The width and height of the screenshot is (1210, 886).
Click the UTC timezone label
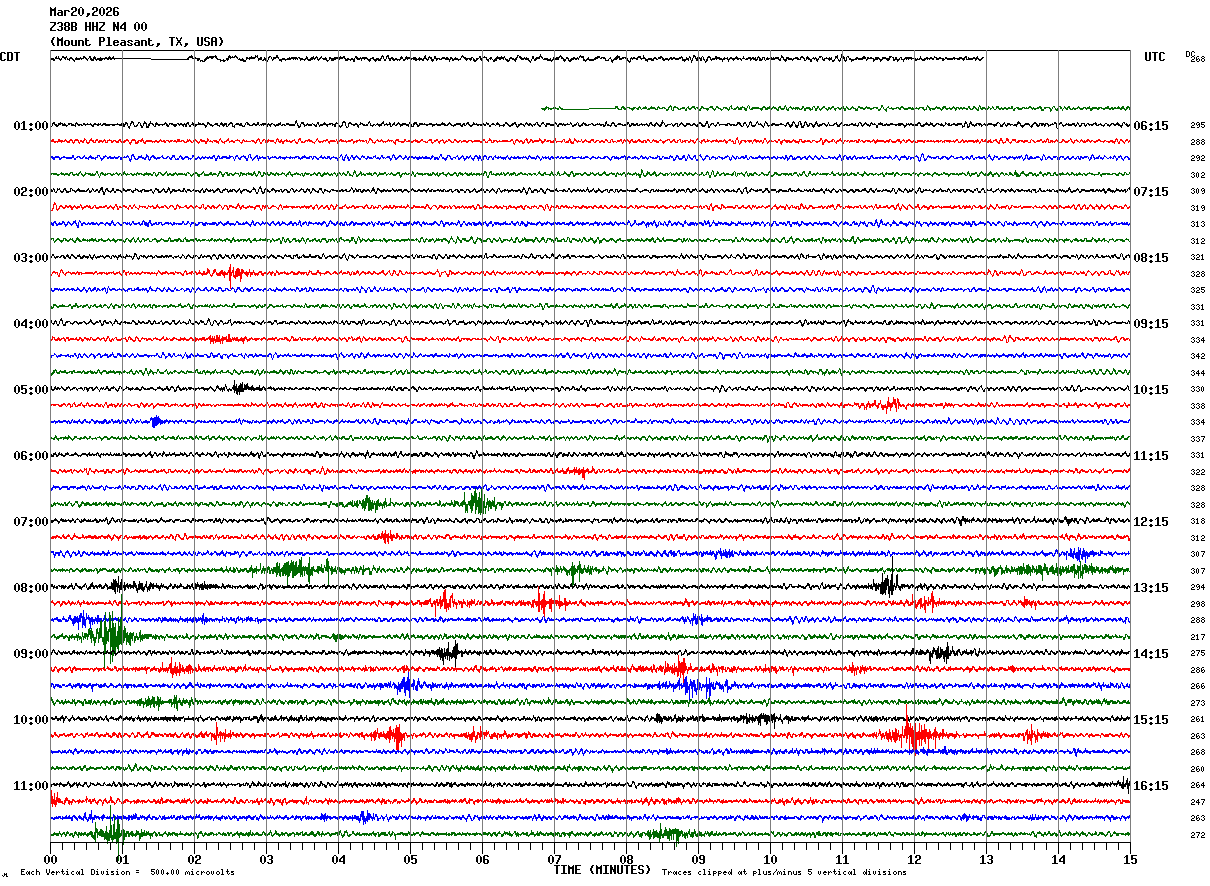pos(1155,57)
